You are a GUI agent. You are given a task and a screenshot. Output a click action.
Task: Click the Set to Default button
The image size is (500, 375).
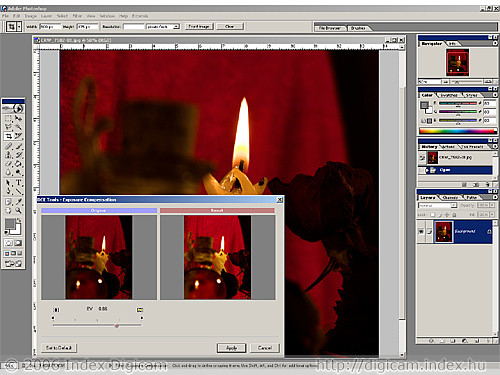(59, 348)
